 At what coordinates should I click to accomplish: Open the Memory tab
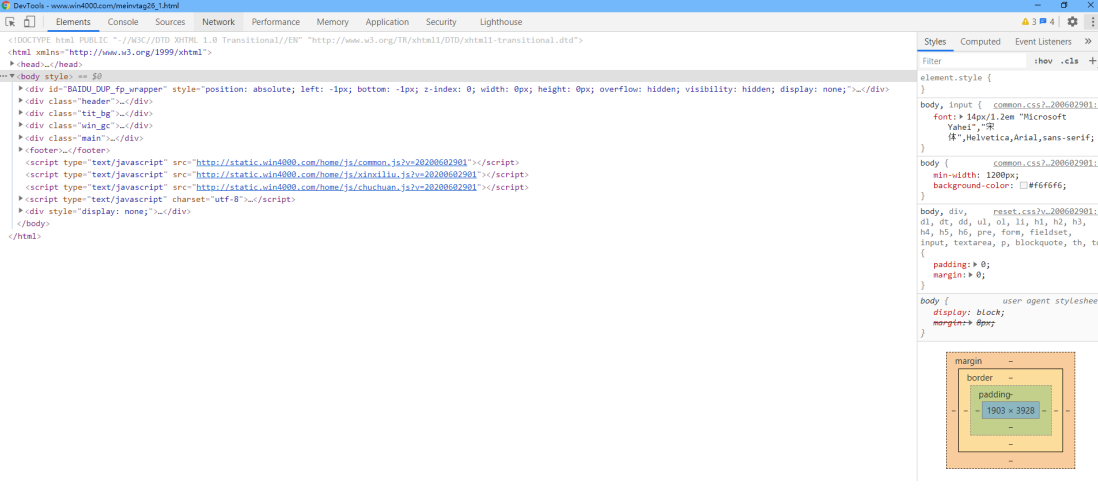333,22
